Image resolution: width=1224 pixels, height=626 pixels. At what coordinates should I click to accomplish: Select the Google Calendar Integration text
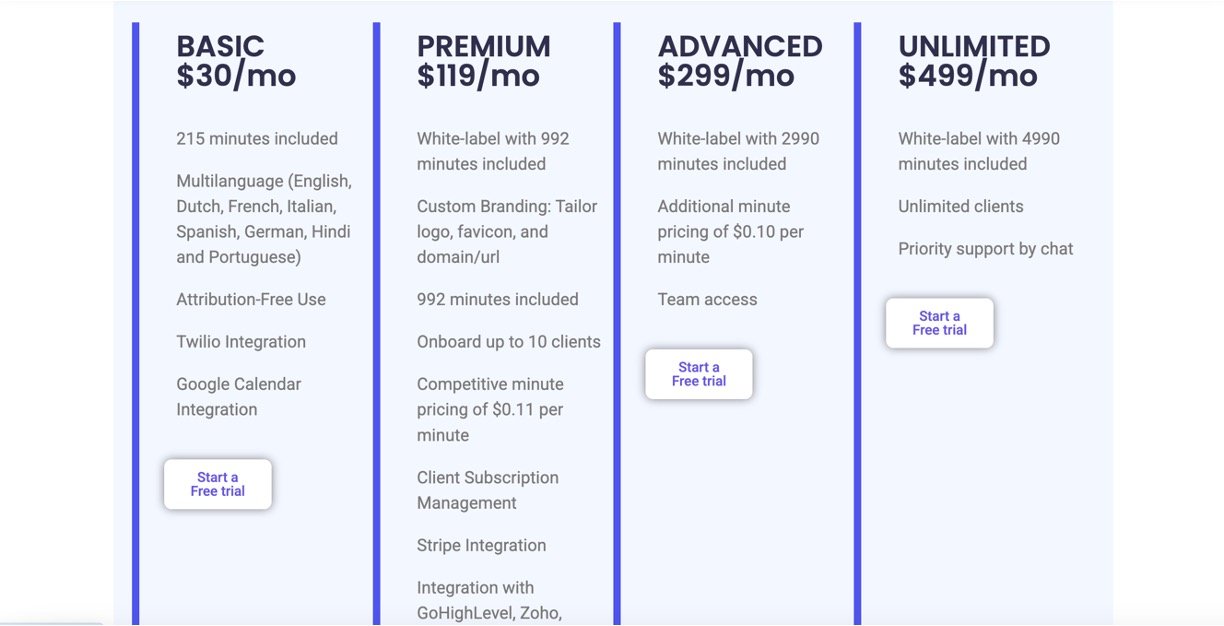(x=238, y=397)
